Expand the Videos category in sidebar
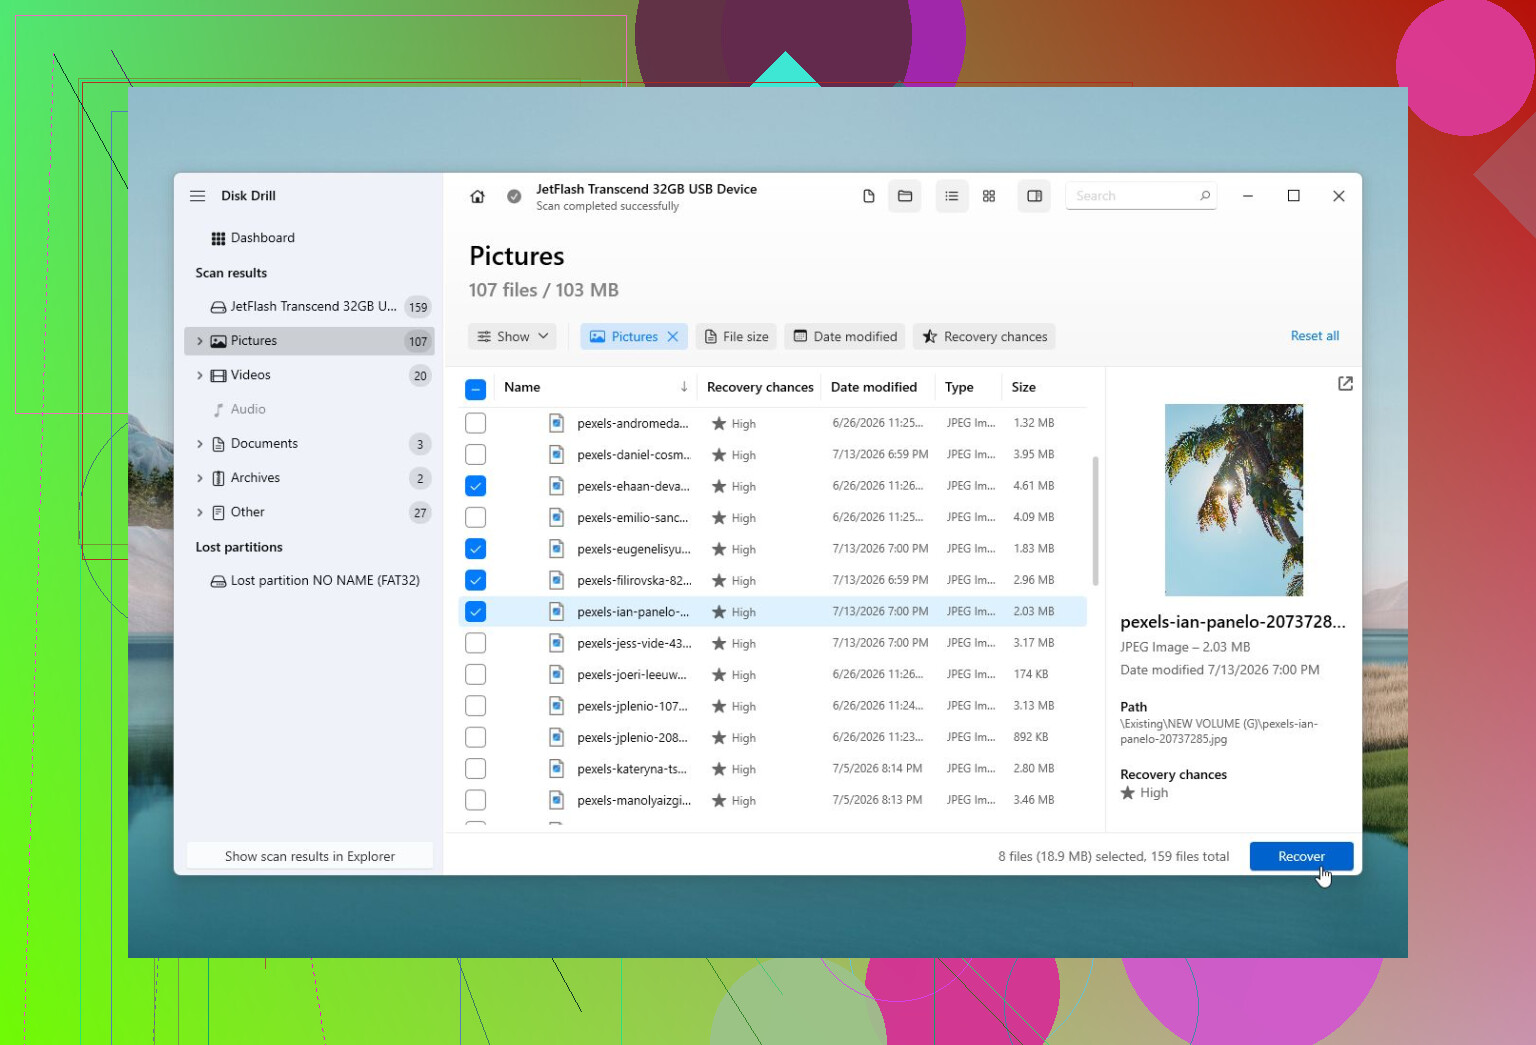This screenshot has height=1045, width=1536. point(200,376)
